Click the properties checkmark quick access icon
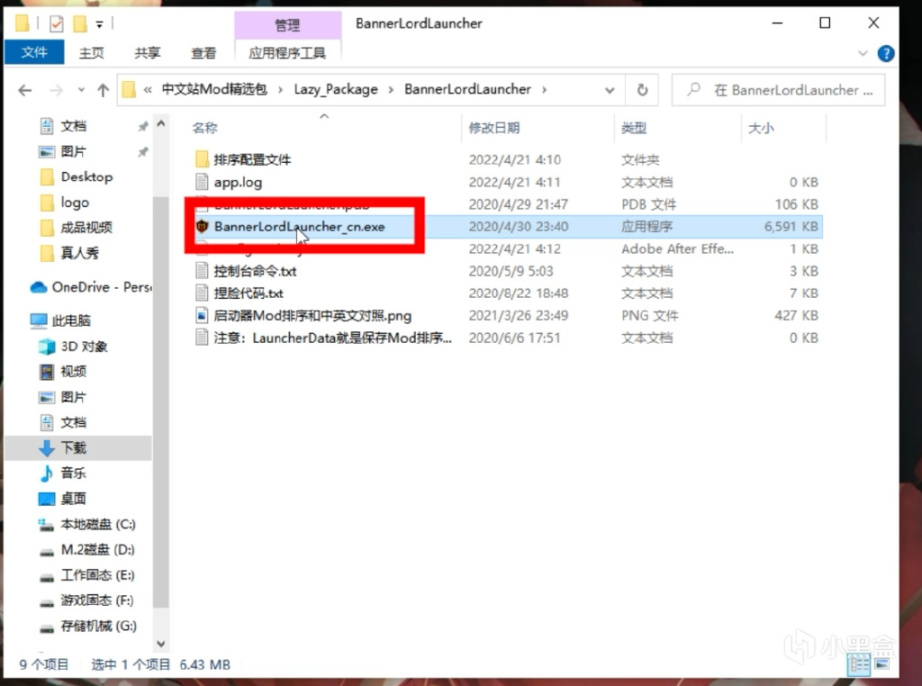 [x=56, y=24]
